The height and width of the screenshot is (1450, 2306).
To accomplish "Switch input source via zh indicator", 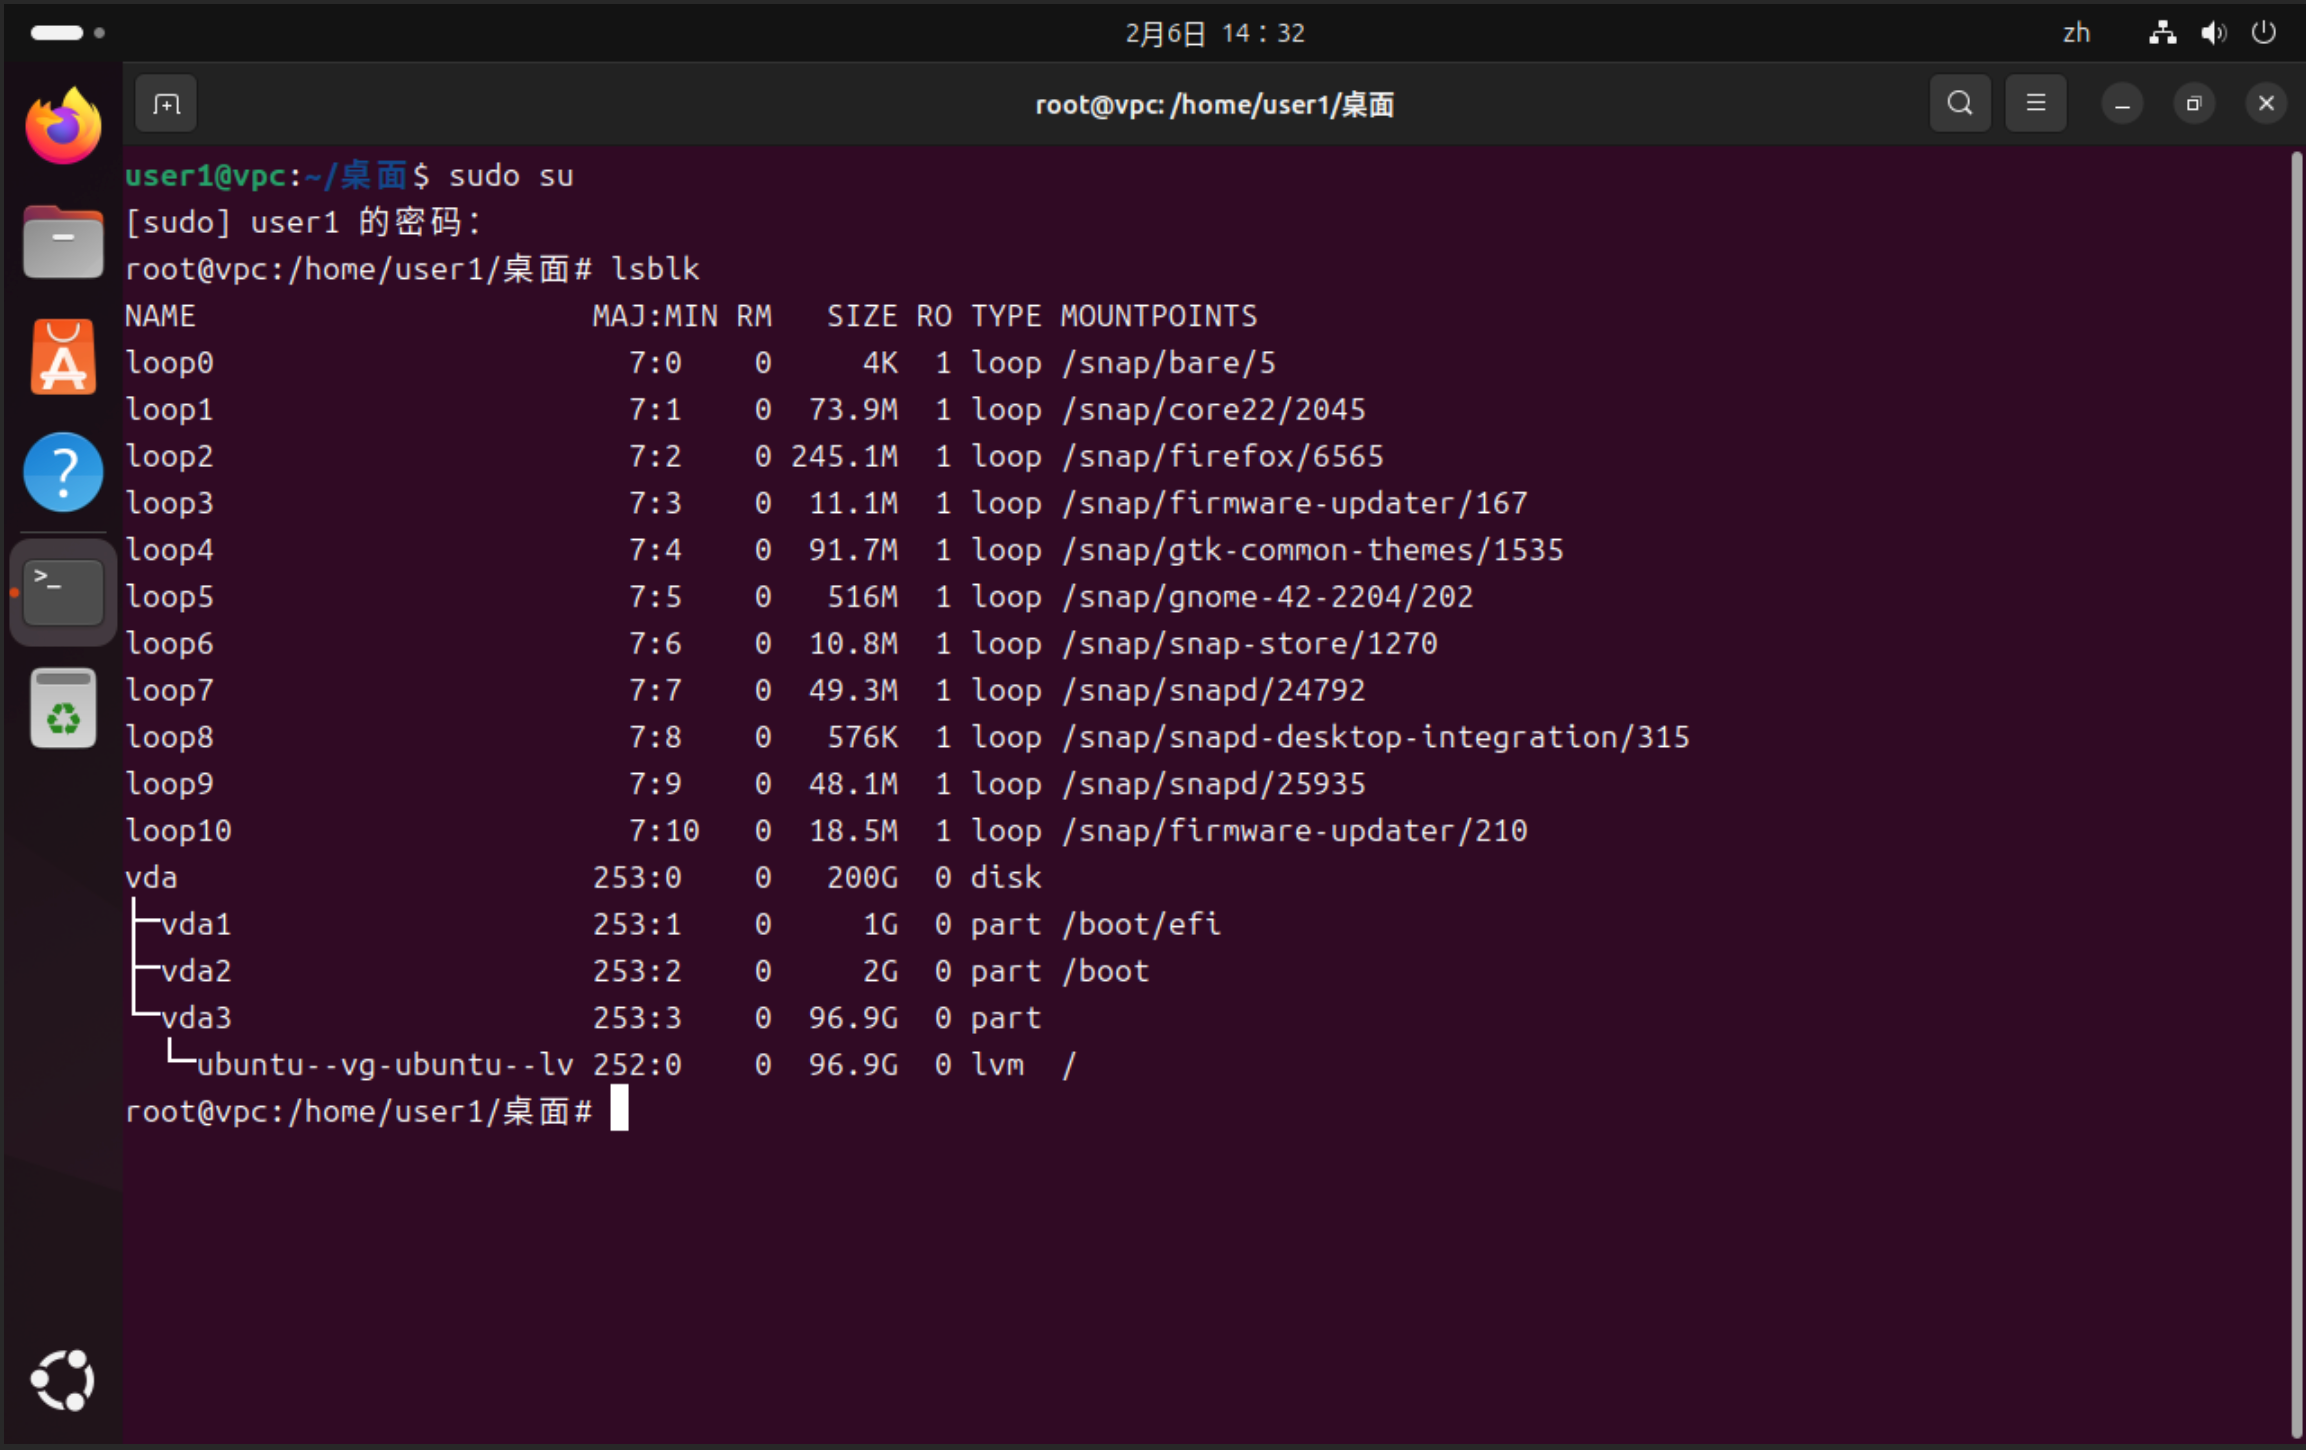I will point(2076,33).
